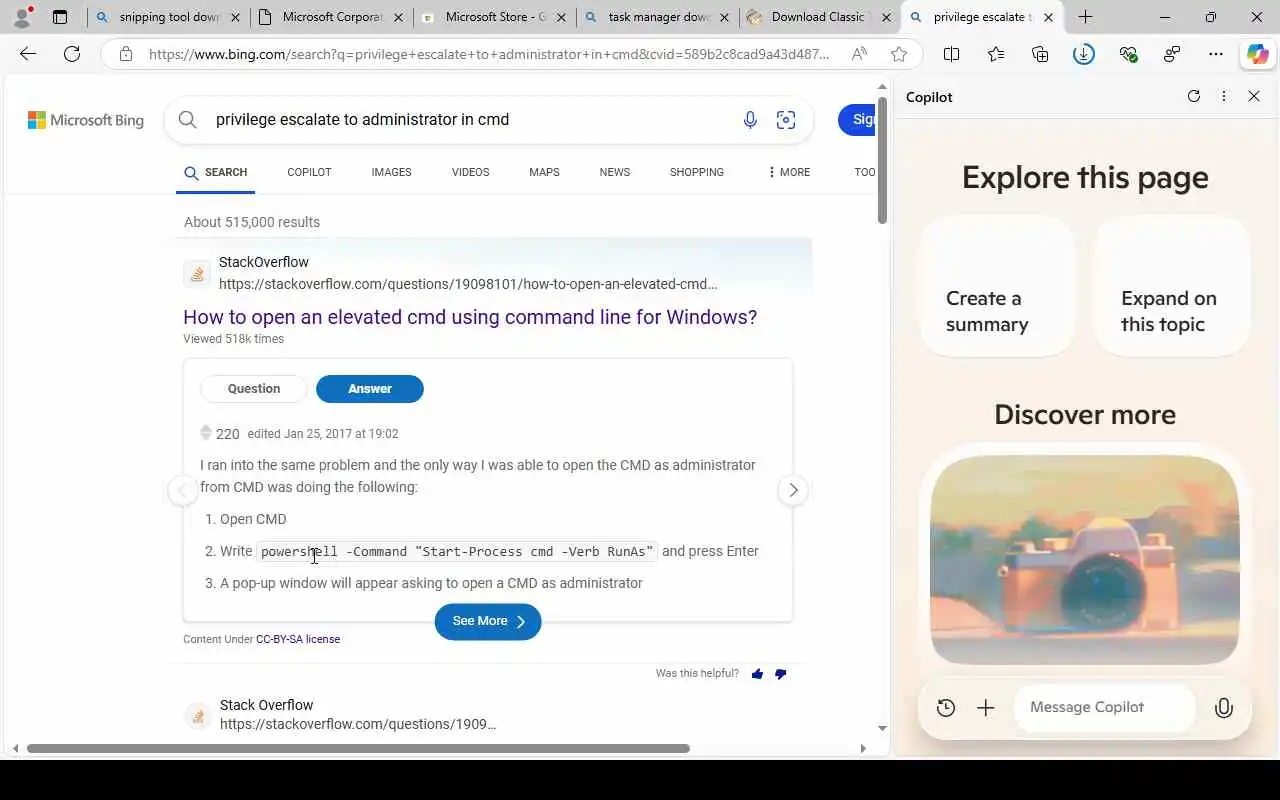The width and height of the screenshot is (1280, 800).
Task: Open the VIDEOS search tab
Action: pos(470,172)
